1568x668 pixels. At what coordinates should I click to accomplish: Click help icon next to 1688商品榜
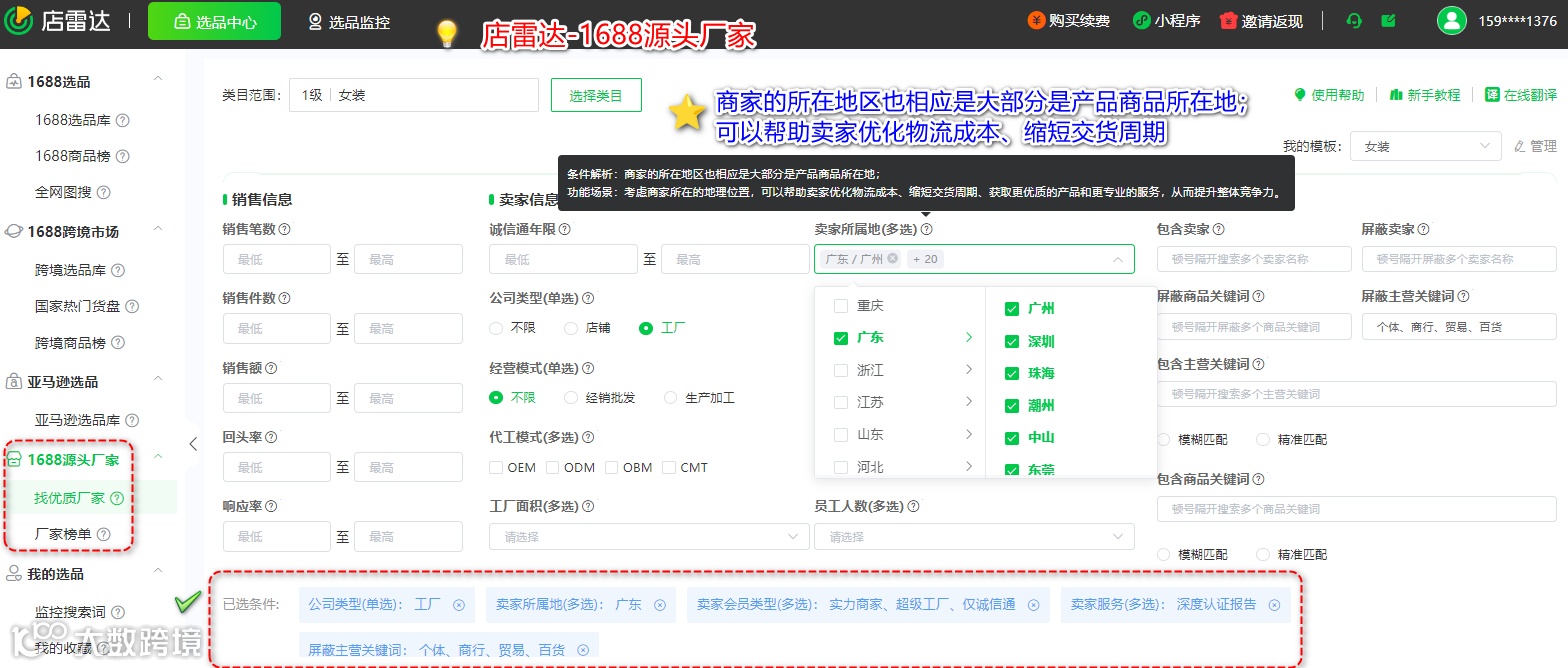pyautogui.click(x=123, y=156)
